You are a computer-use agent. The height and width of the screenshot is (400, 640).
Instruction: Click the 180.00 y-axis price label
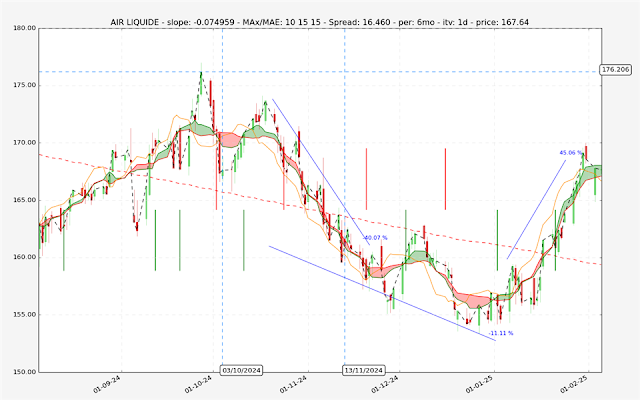(x=20, y=28)
